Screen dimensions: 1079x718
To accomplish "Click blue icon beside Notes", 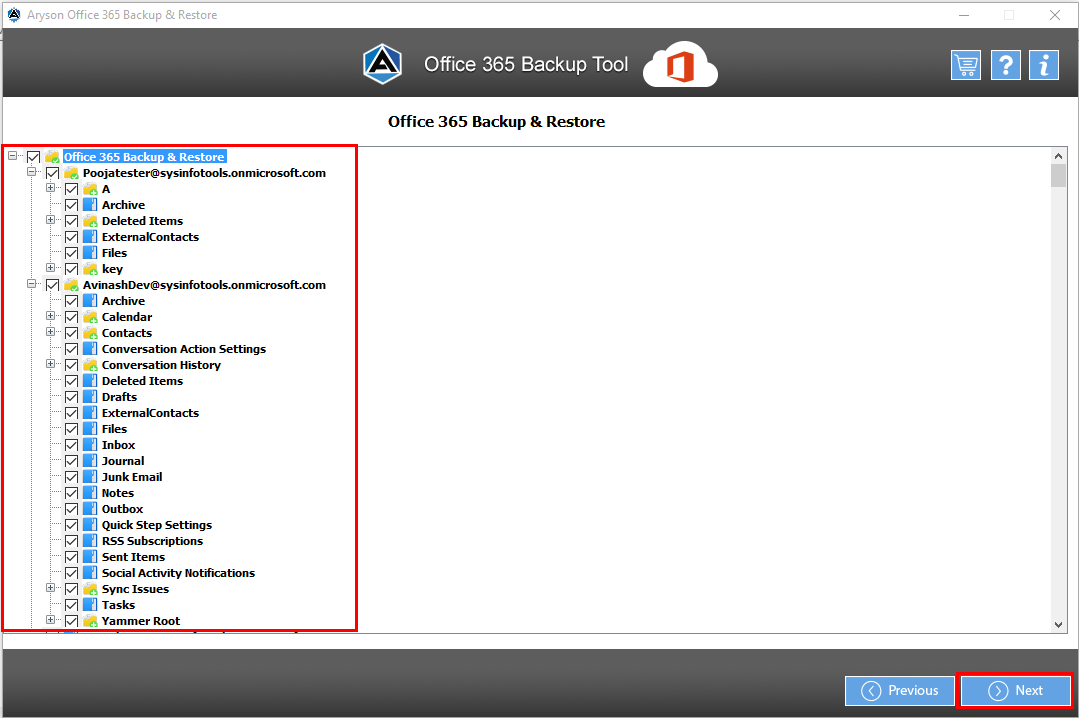I will pos(90,493).
